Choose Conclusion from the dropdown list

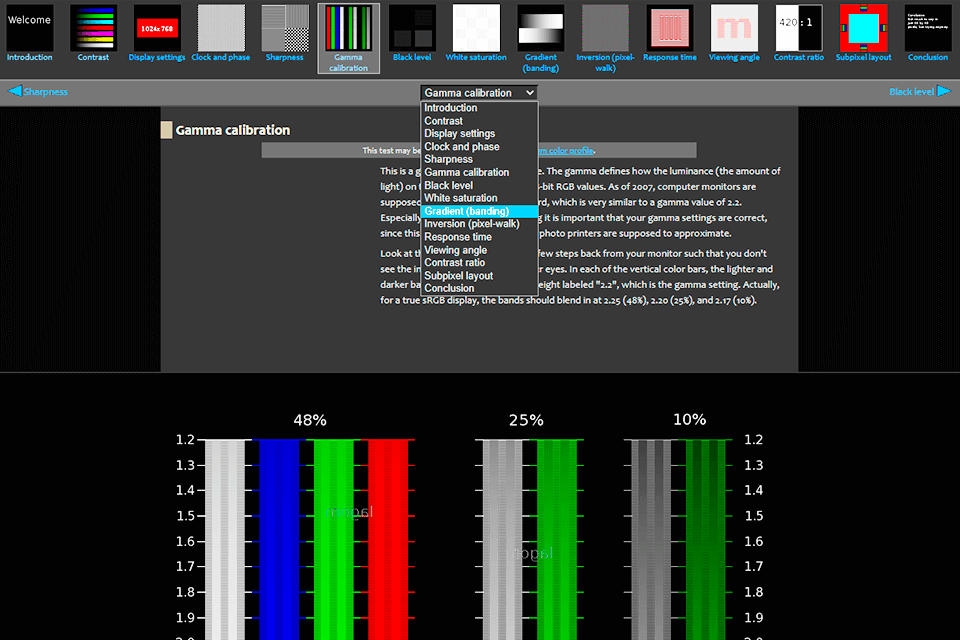tap(449, 288)
